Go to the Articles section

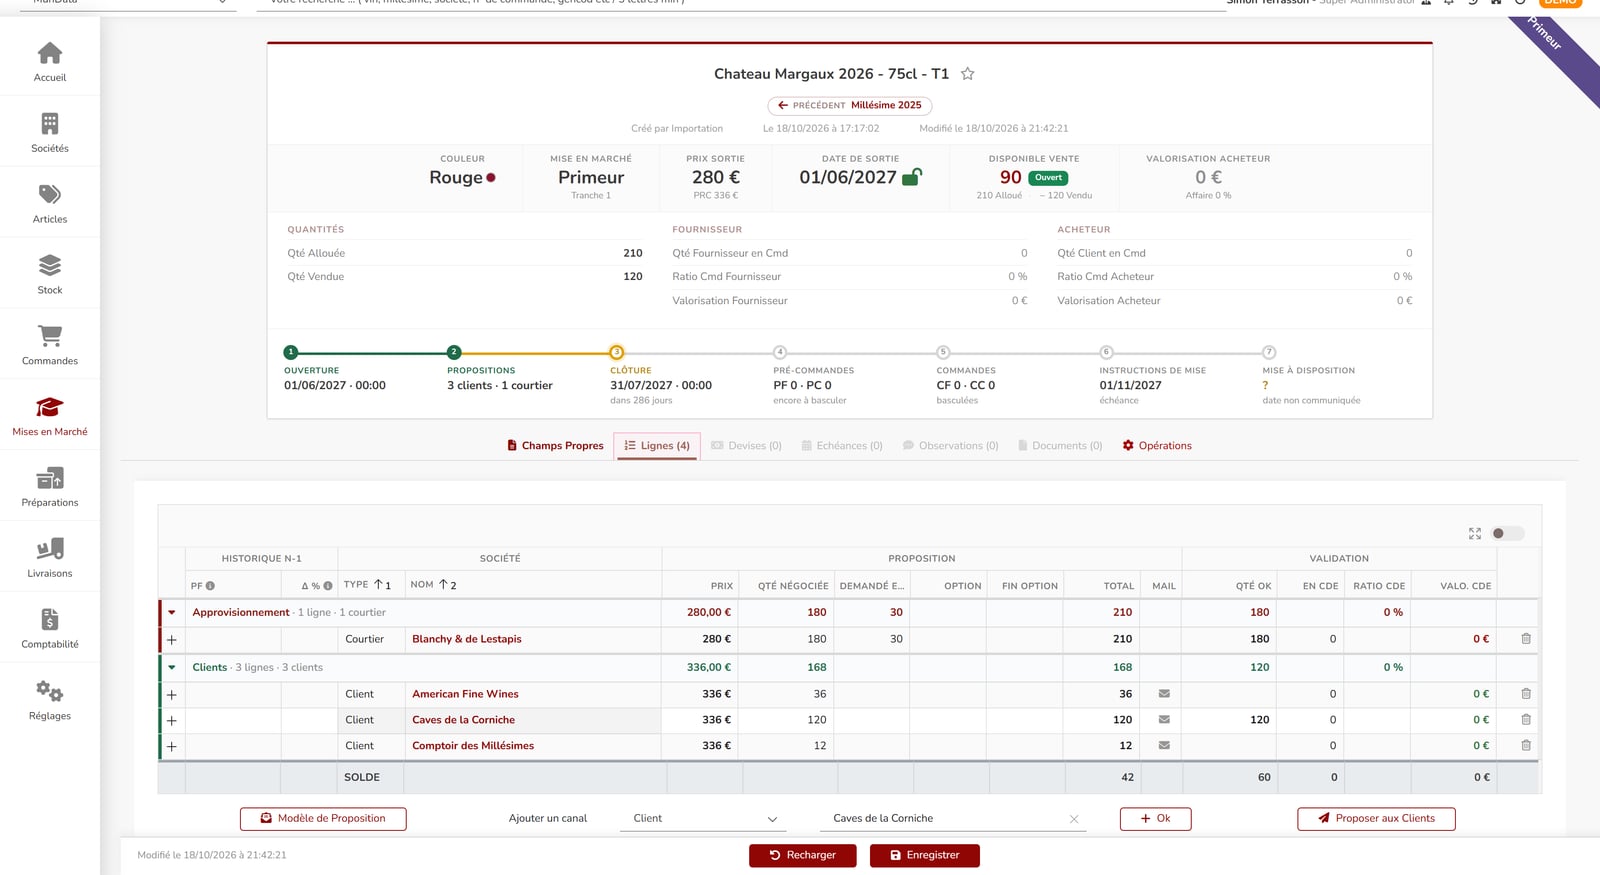pyautogui.click(x=50, y=203)
